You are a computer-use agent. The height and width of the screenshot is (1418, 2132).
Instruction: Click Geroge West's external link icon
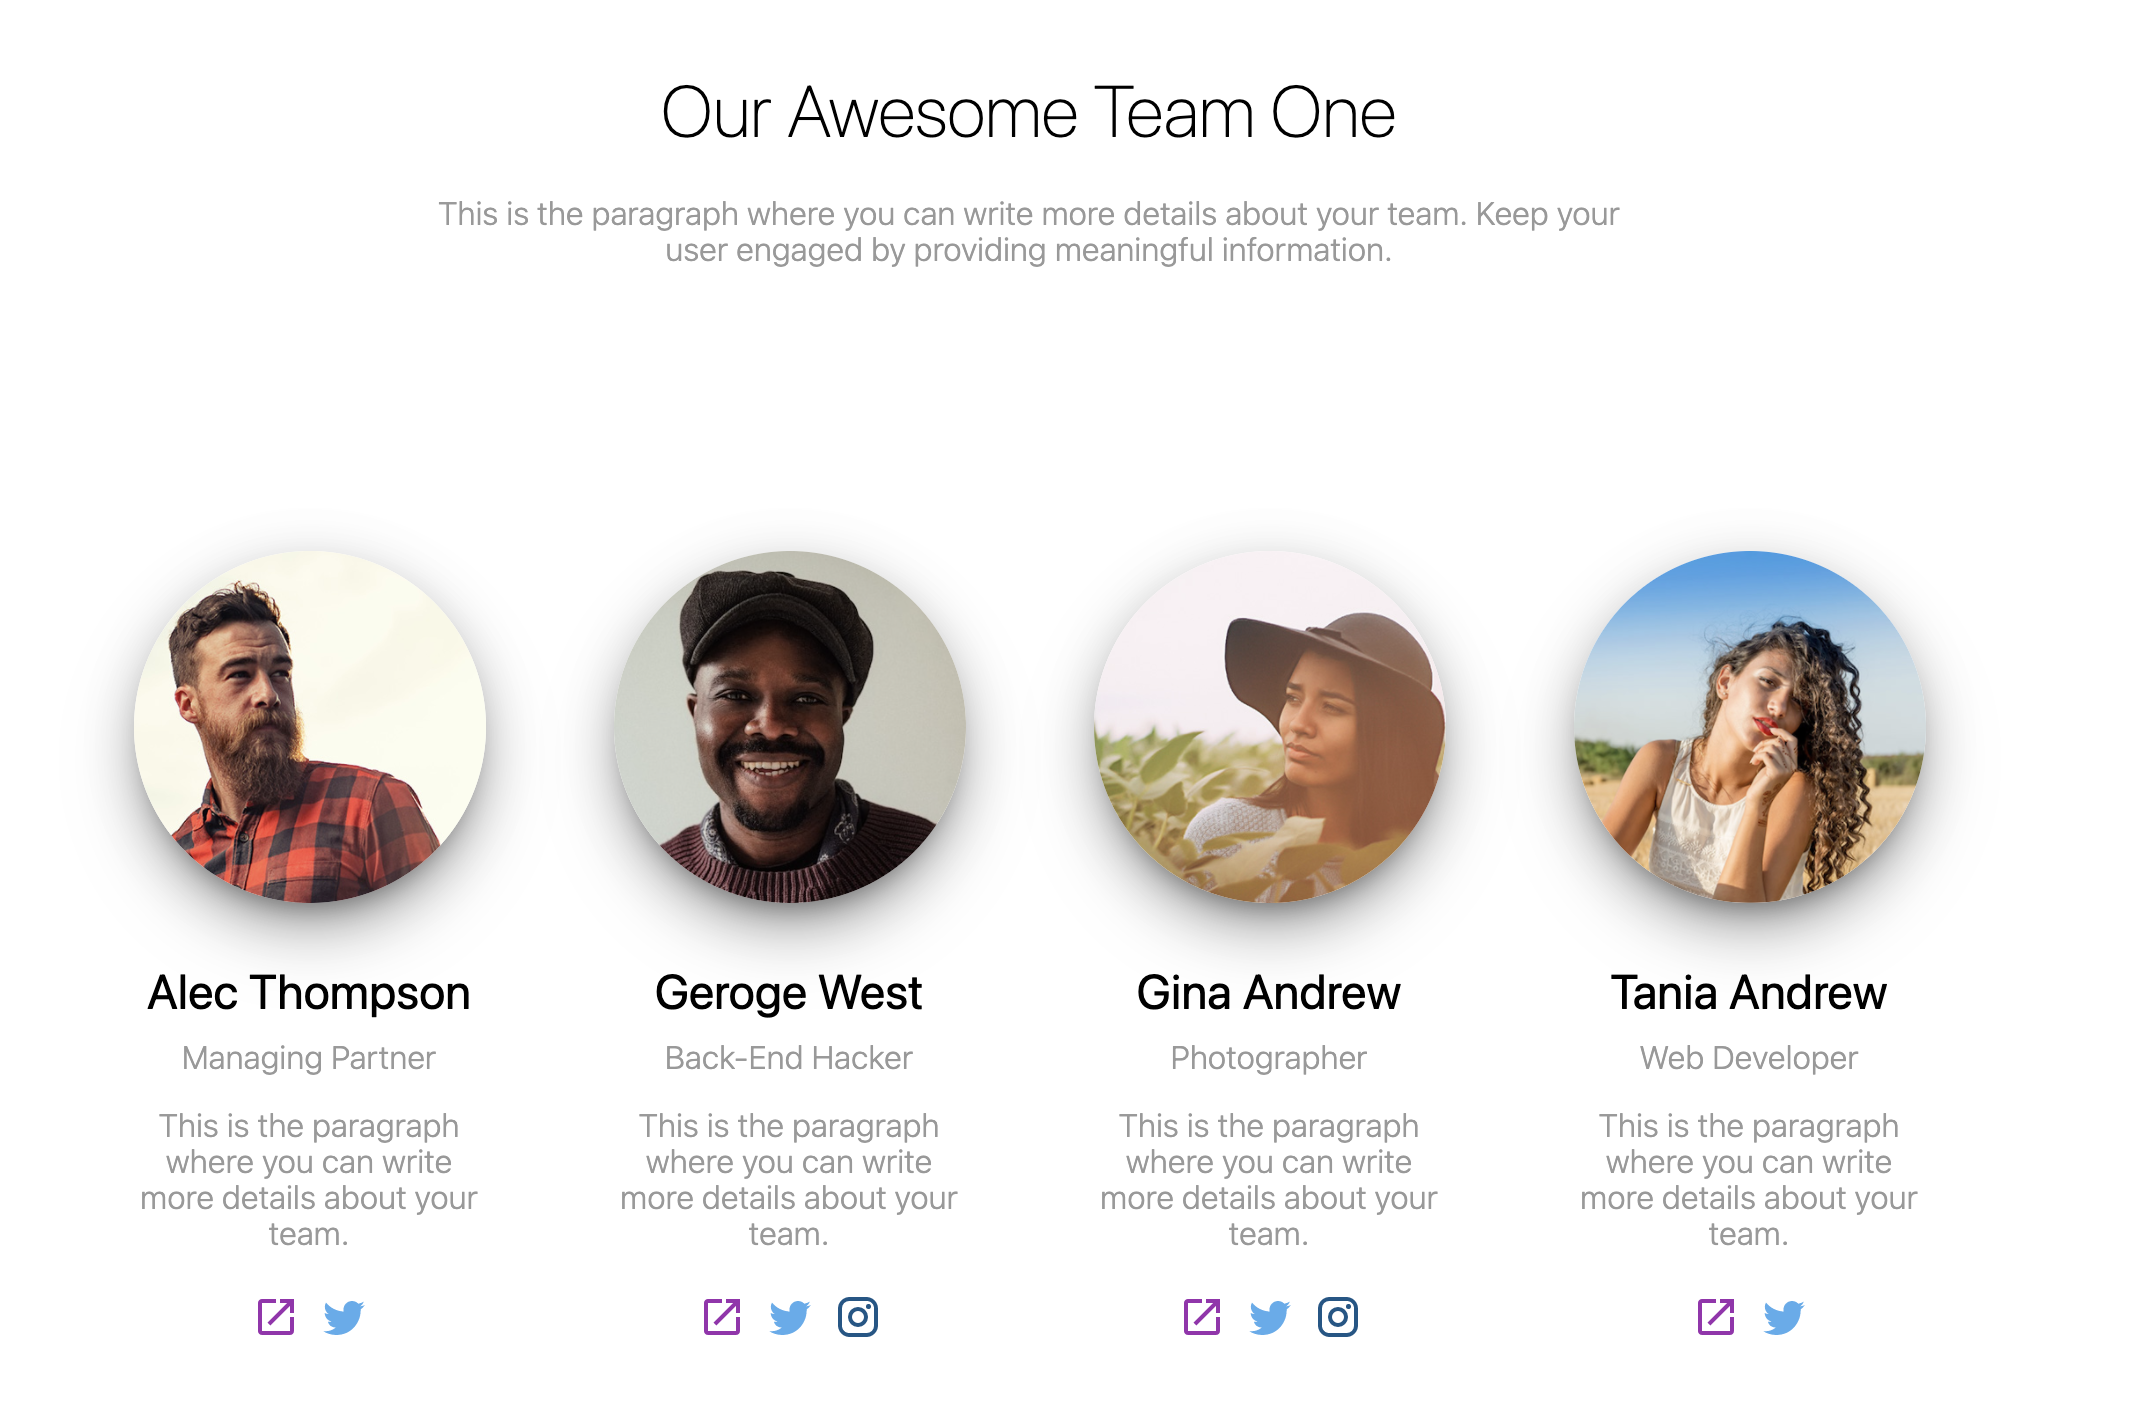(722, 1316)
